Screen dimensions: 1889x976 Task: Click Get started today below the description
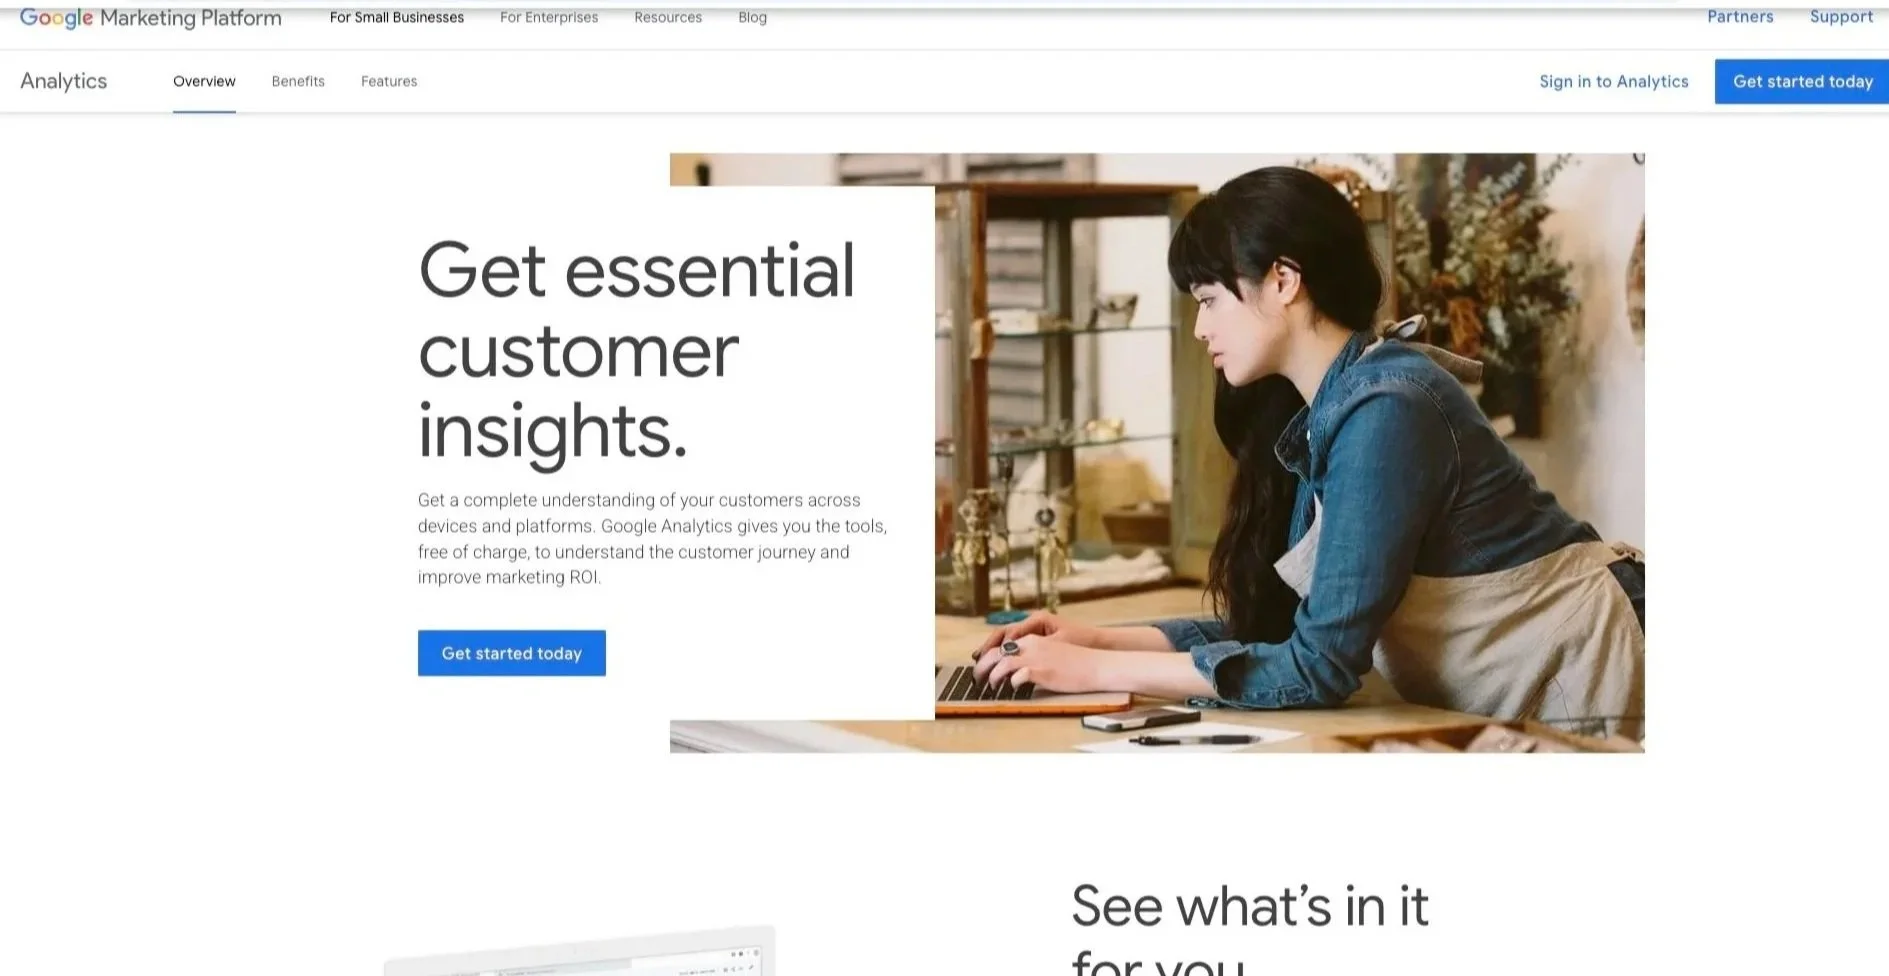tap(512, 653)
